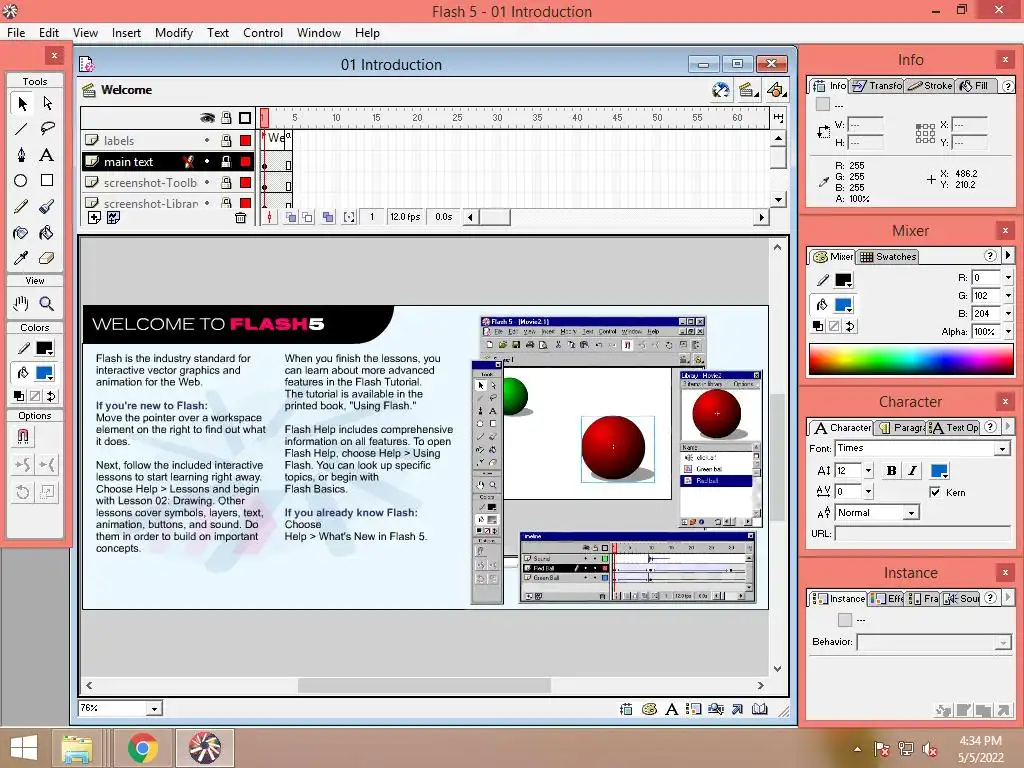Open the Mixer Alpha value dropdown arrow
The width and height of the screenshot is (1024, 768).
coord(1008,332)
